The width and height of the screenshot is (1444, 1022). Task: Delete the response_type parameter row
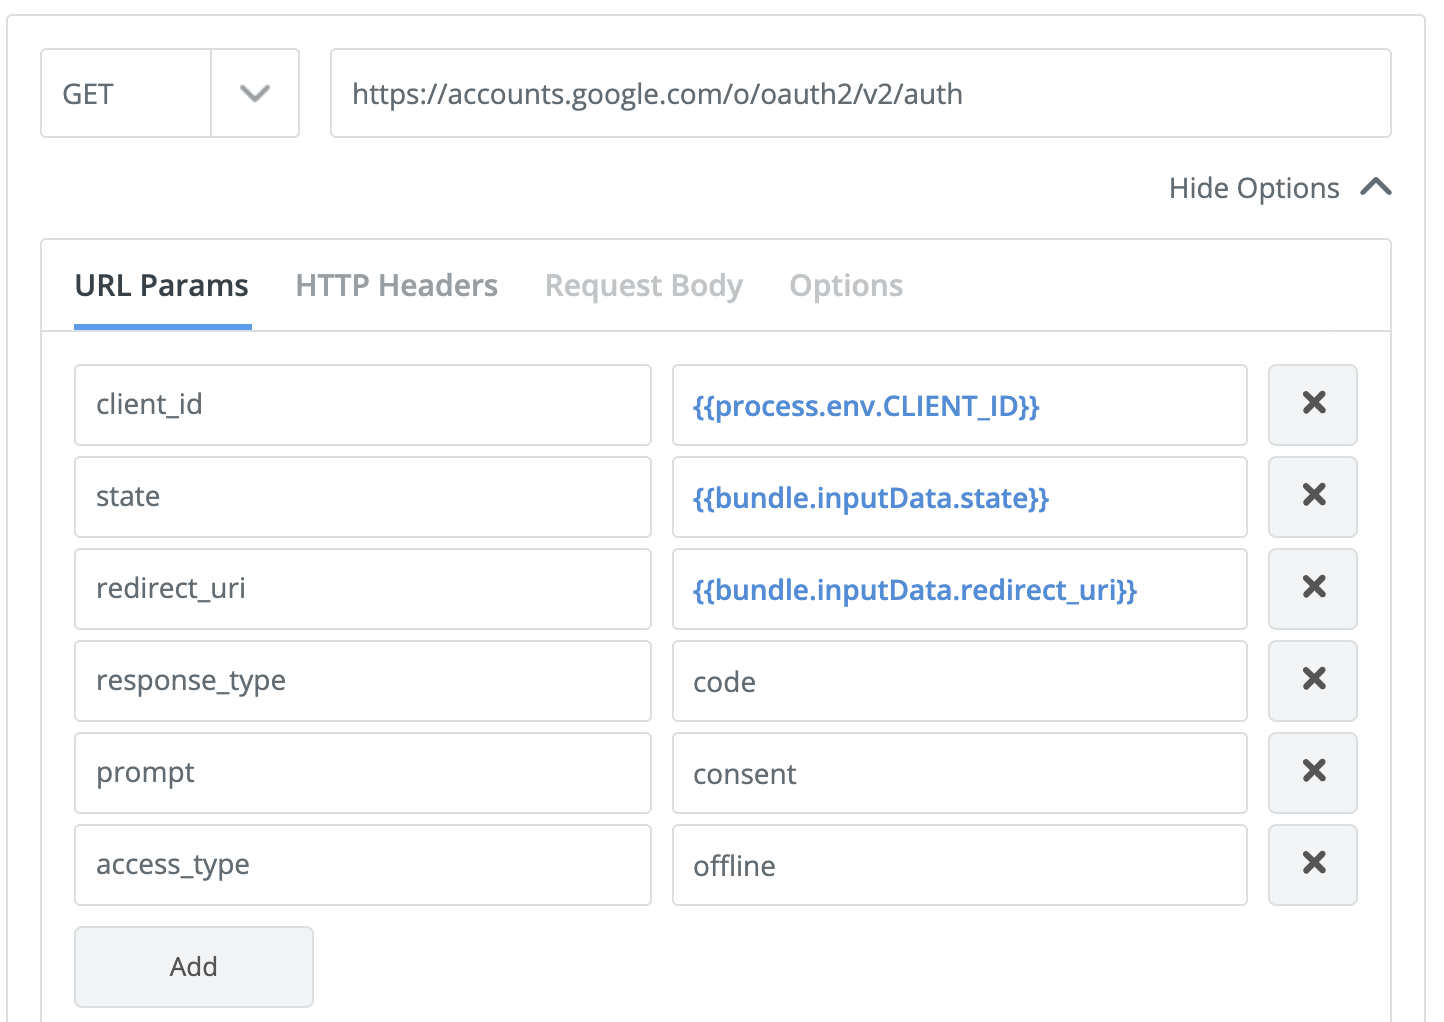[x=1312, y=680]
